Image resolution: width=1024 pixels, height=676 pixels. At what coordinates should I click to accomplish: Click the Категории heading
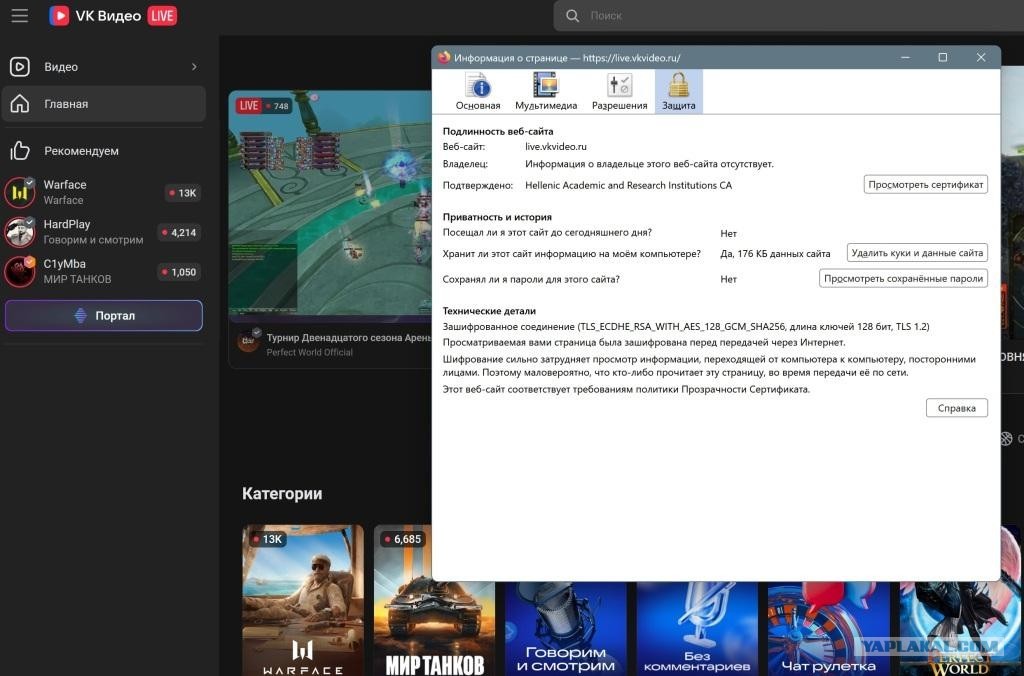click(x=282, y=493)
